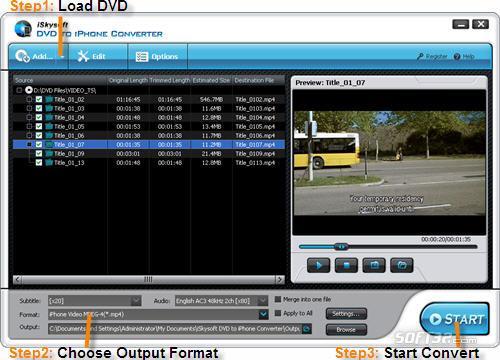This screenshot has height=360, width=500.
Task: Click the Original Length column header
Action: (128, 80)
